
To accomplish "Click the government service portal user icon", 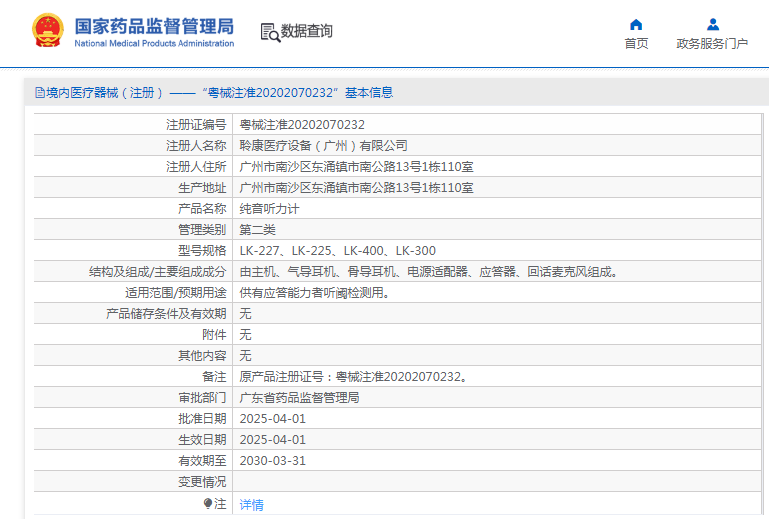I will 713,25.
